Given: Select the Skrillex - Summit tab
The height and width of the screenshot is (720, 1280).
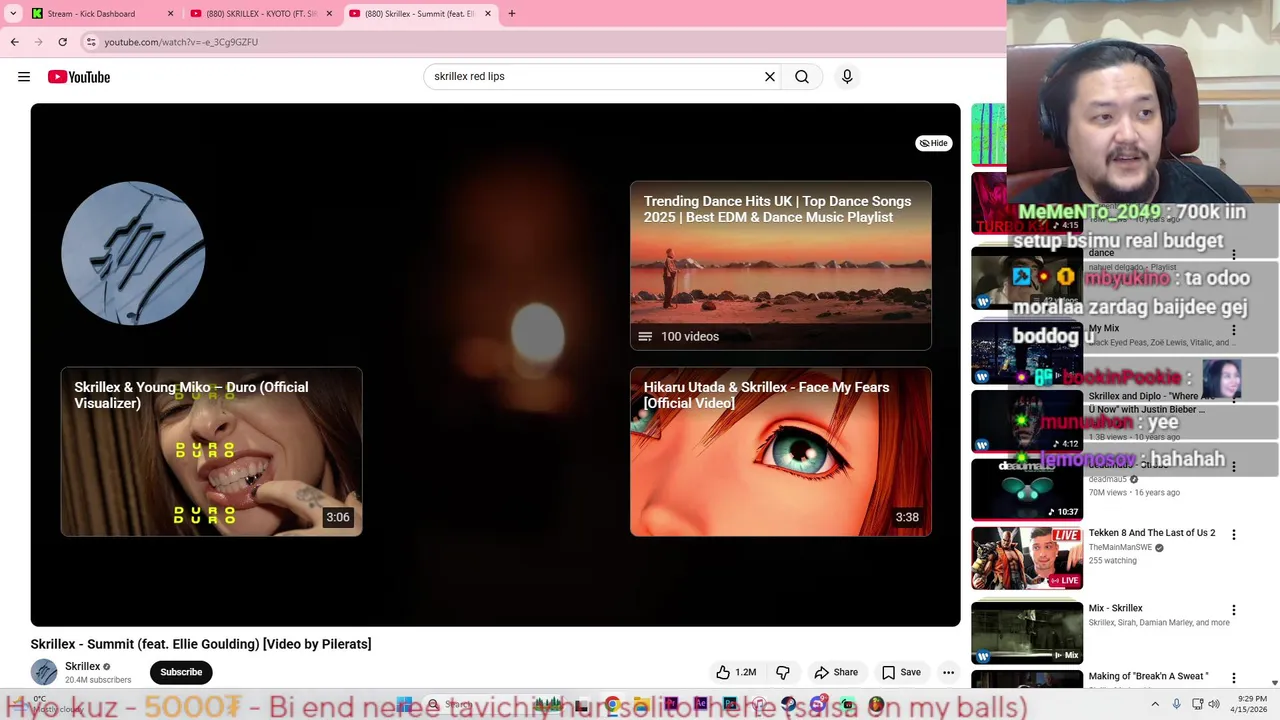Looking at the screenshot, I should pos(418,14).
